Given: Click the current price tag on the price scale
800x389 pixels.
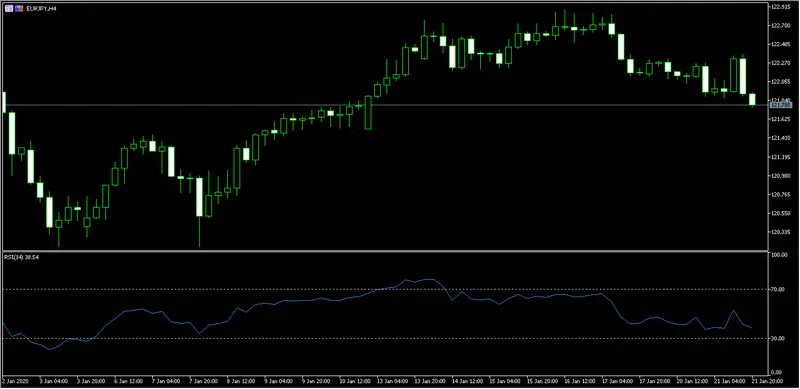Looking at the screenshot, I should coord(781,105).
